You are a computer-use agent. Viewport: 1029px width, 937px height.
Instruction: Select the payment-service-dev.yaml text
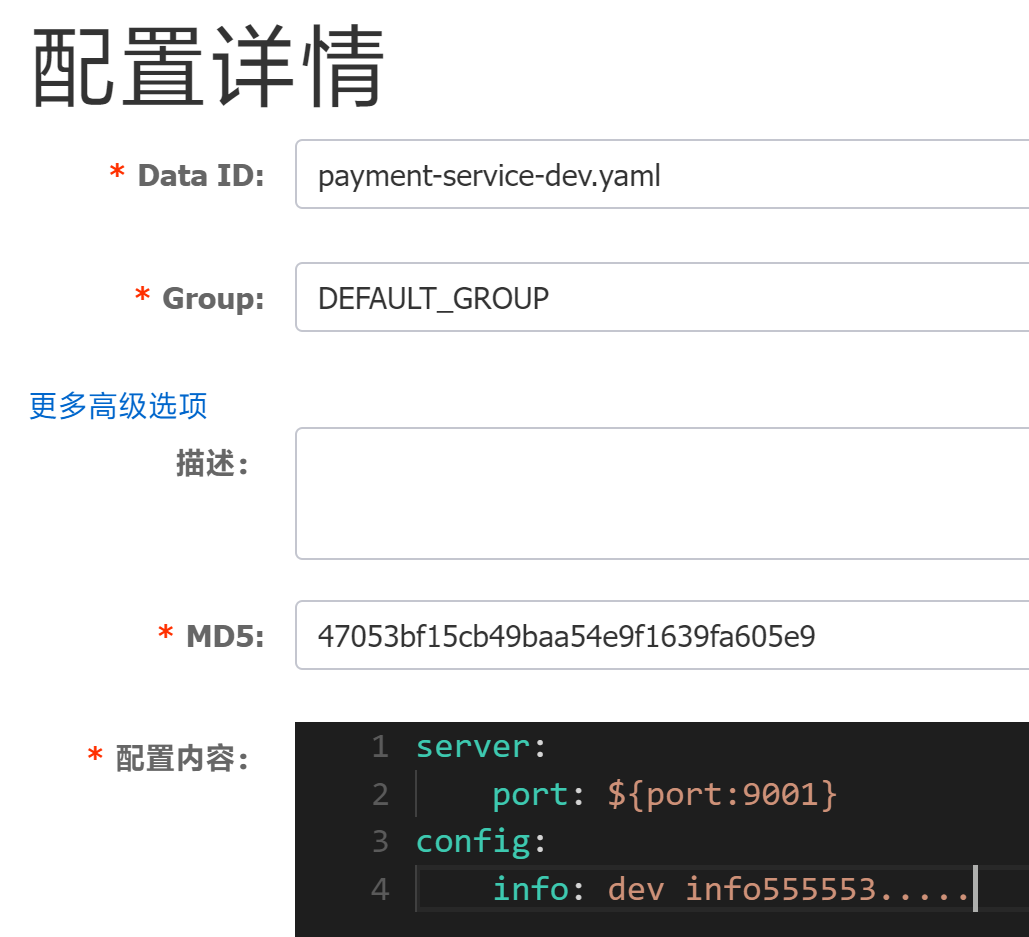489,175
